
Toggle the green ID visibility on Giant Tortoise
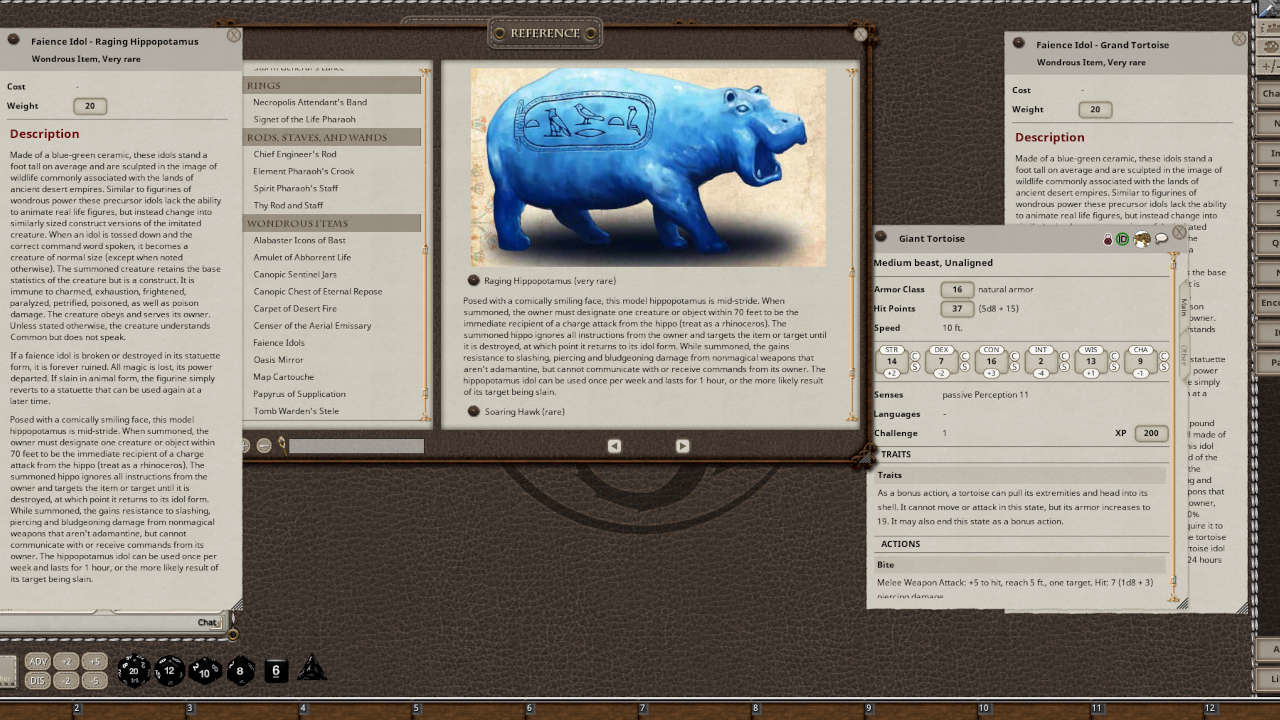(1123, 239)
